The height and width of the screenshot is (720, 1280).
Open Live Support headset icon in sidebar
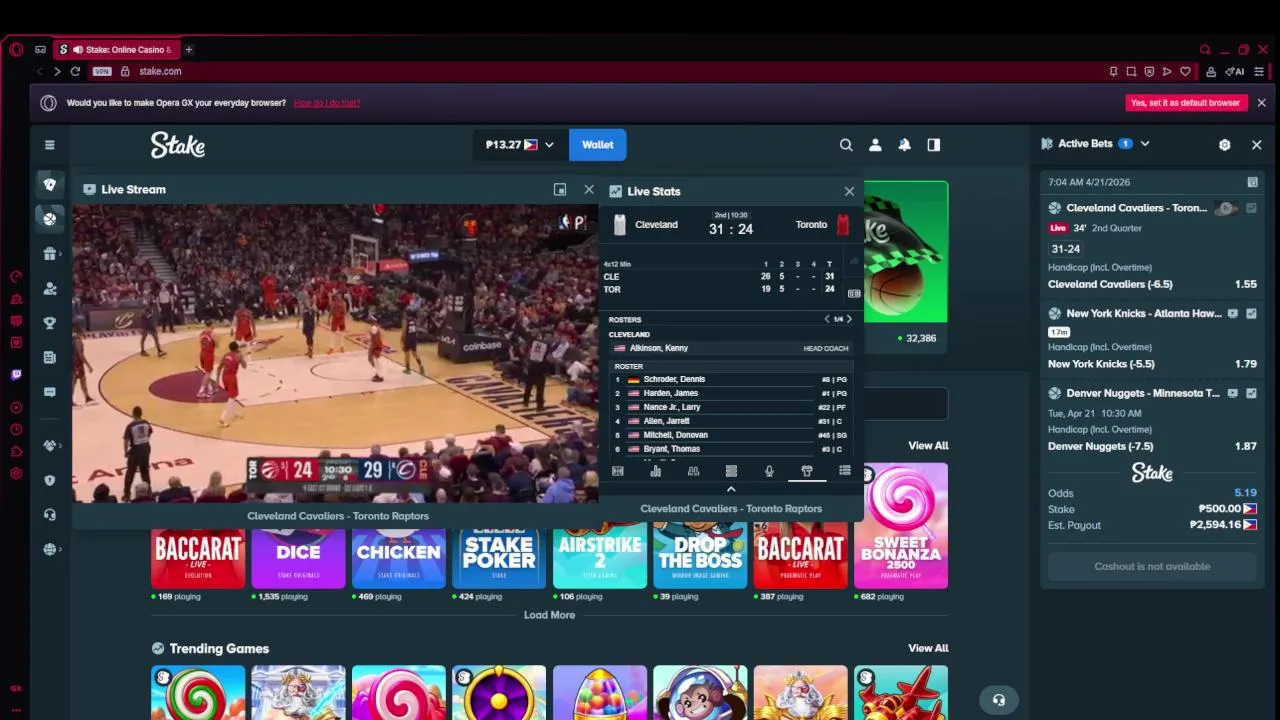pos(49,515)
